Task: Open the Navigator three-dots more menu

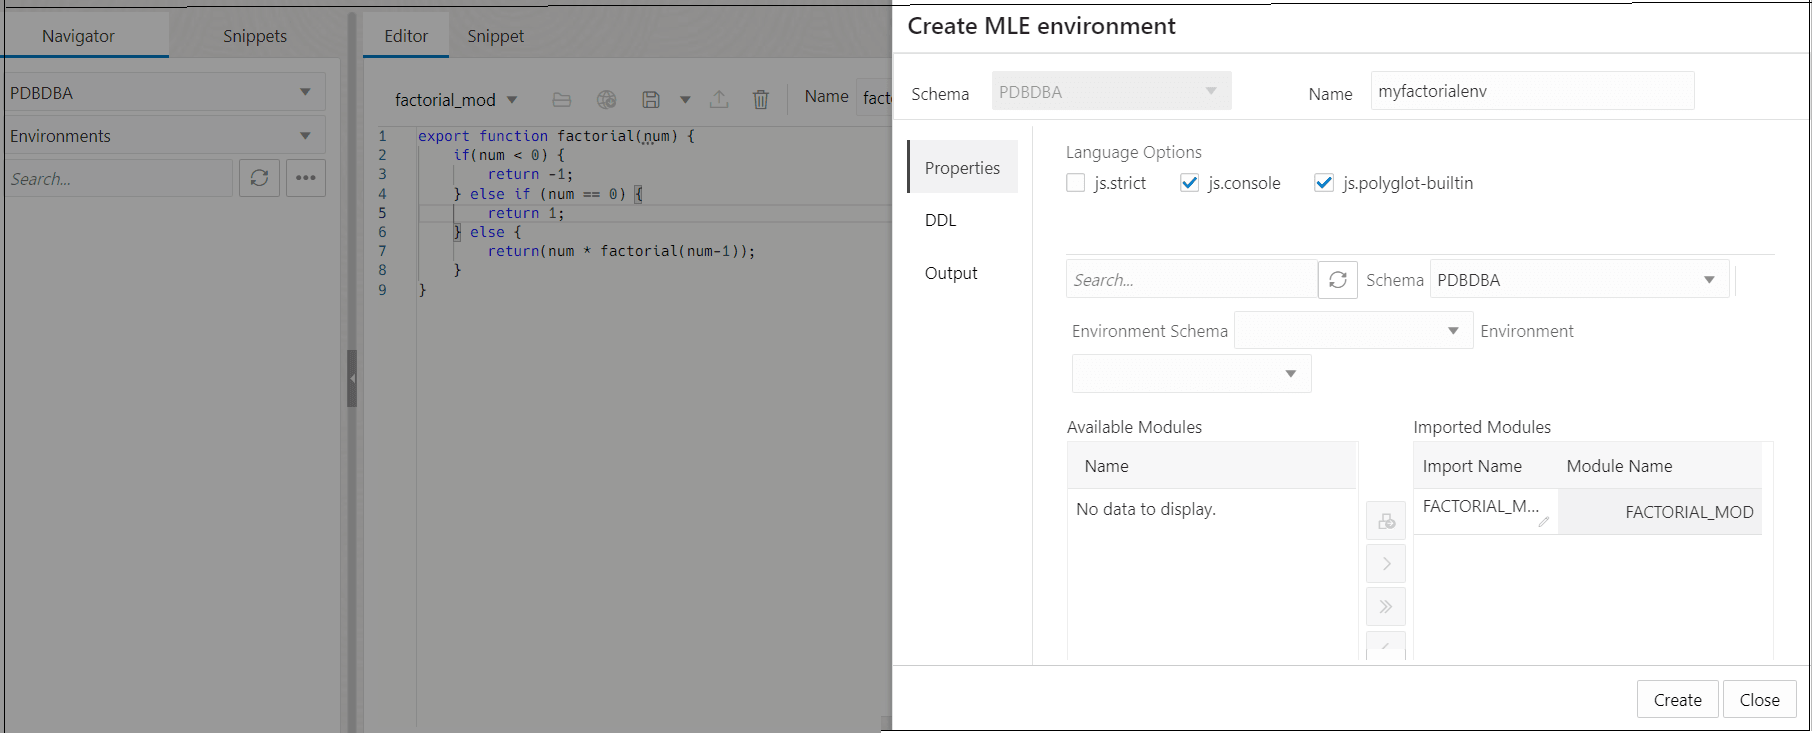Action: click(306, 178)
